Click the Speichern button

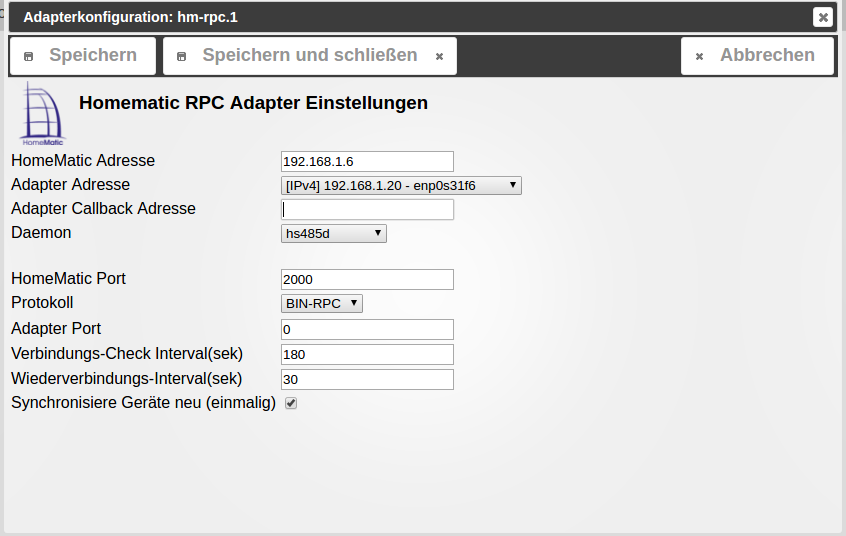pyautogui.click(x=83, y=56)
